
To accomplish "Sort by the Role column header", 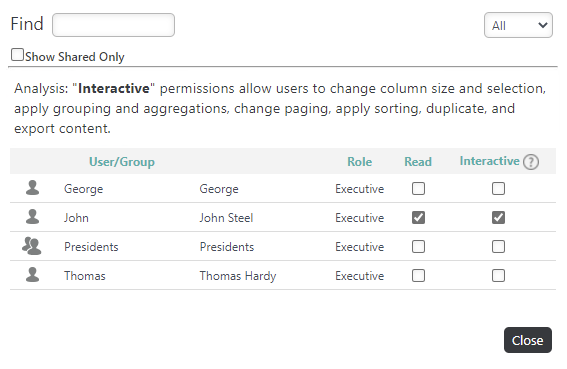I will pyautogui.click(x=359, y=162).
